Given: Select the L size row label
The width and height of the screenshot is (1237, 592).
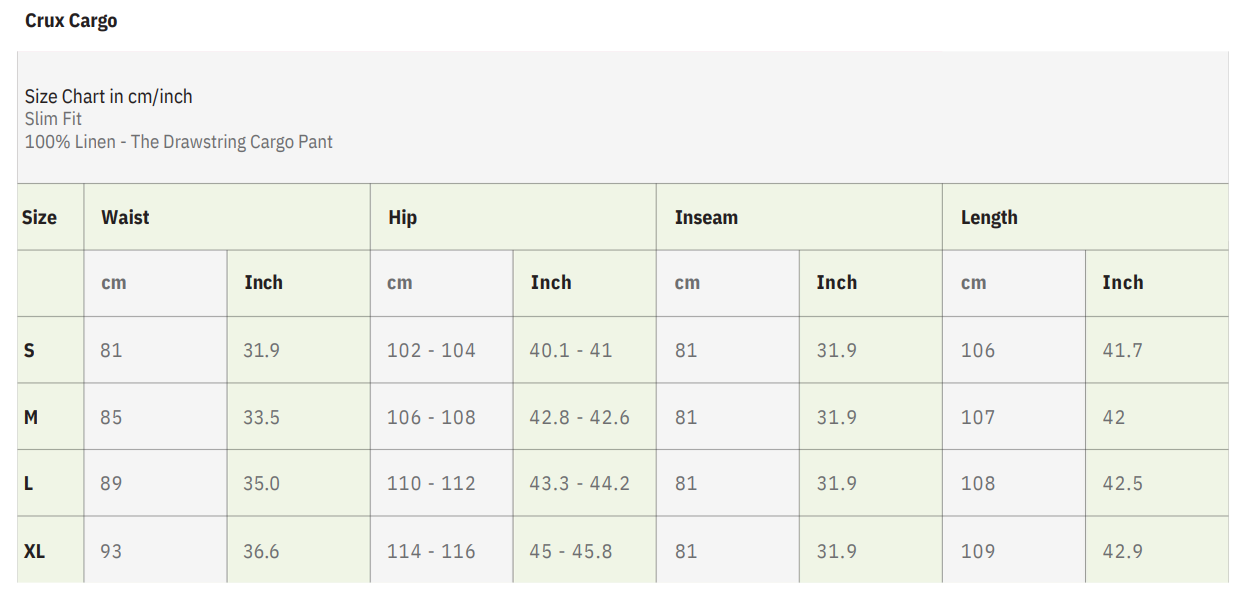Looking at the screenshot, I should [x=28, y=483].
